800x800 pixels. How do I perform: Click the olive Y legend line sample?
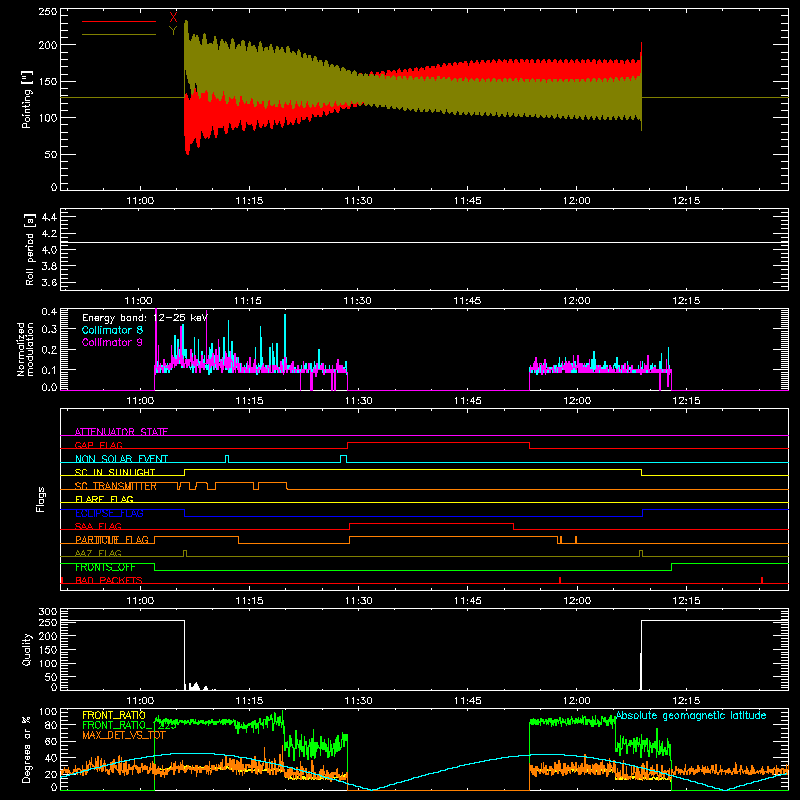point(119,34)
